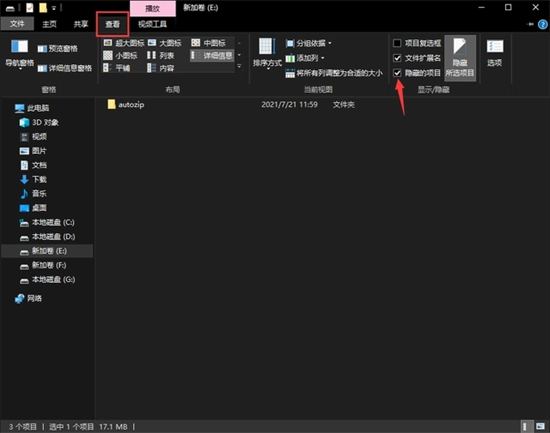Open the 排序方式 sort by dropdown
The width and height of the screenshot is (550, 433).
(x=267, y=54)
